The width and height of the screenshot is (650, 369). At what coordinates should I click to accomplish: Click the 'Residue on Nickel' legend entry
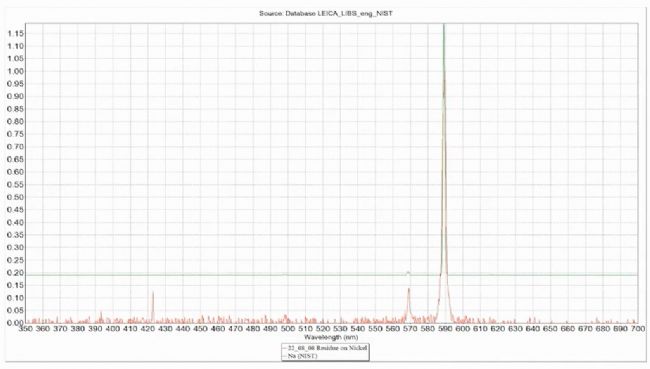(327, 348)
